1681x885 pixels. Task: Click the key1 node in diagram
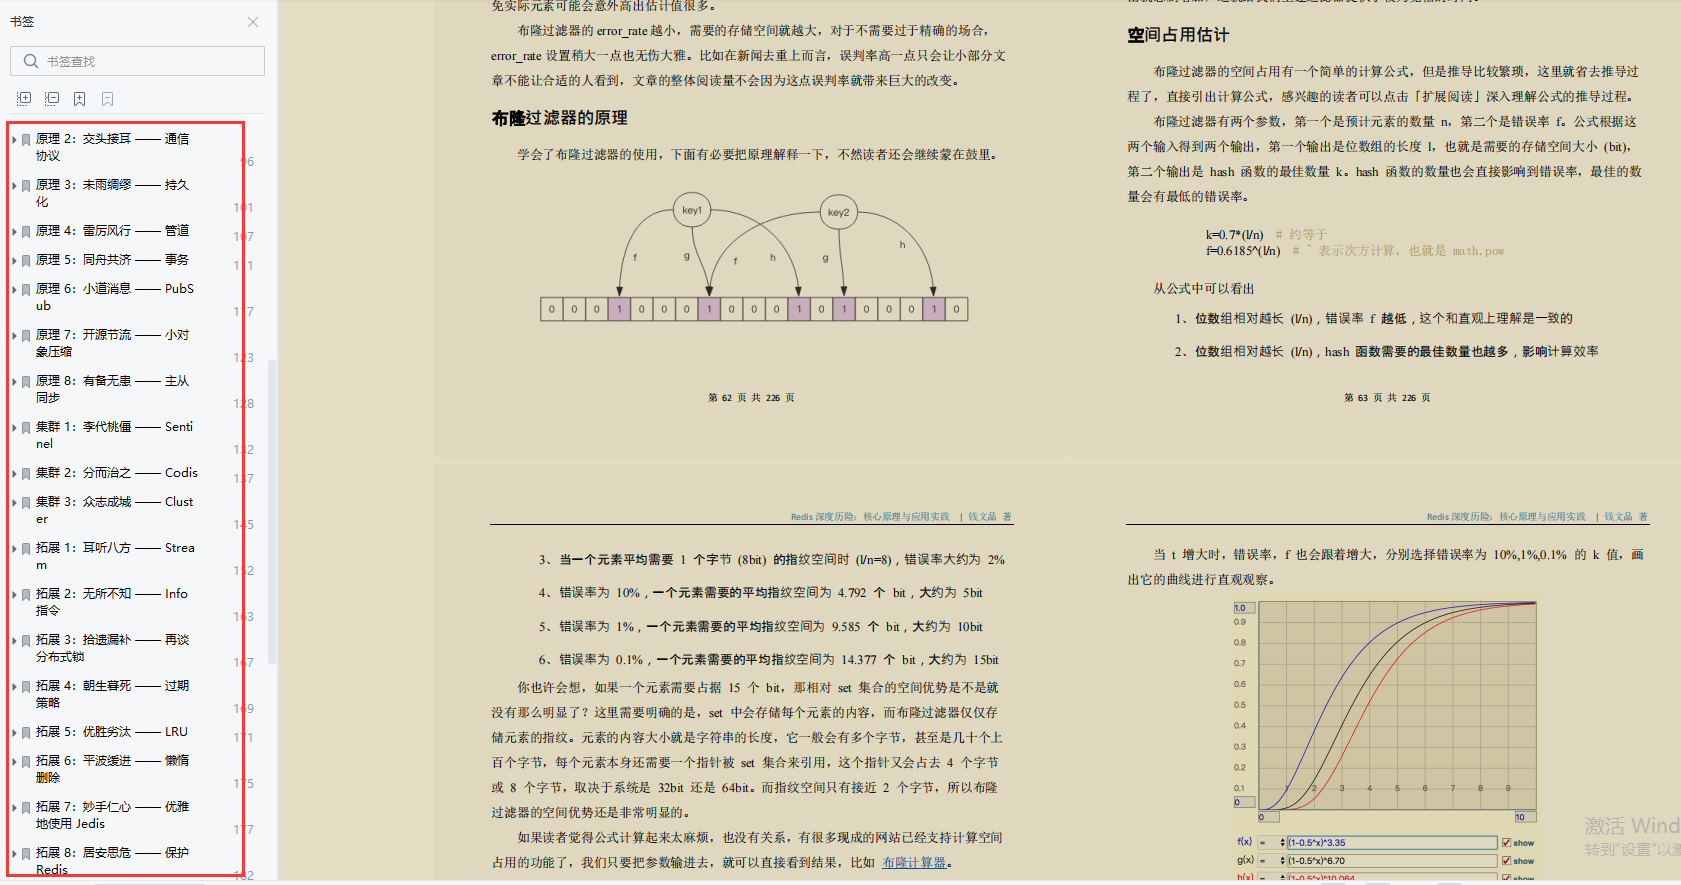(x=692, y=210)
